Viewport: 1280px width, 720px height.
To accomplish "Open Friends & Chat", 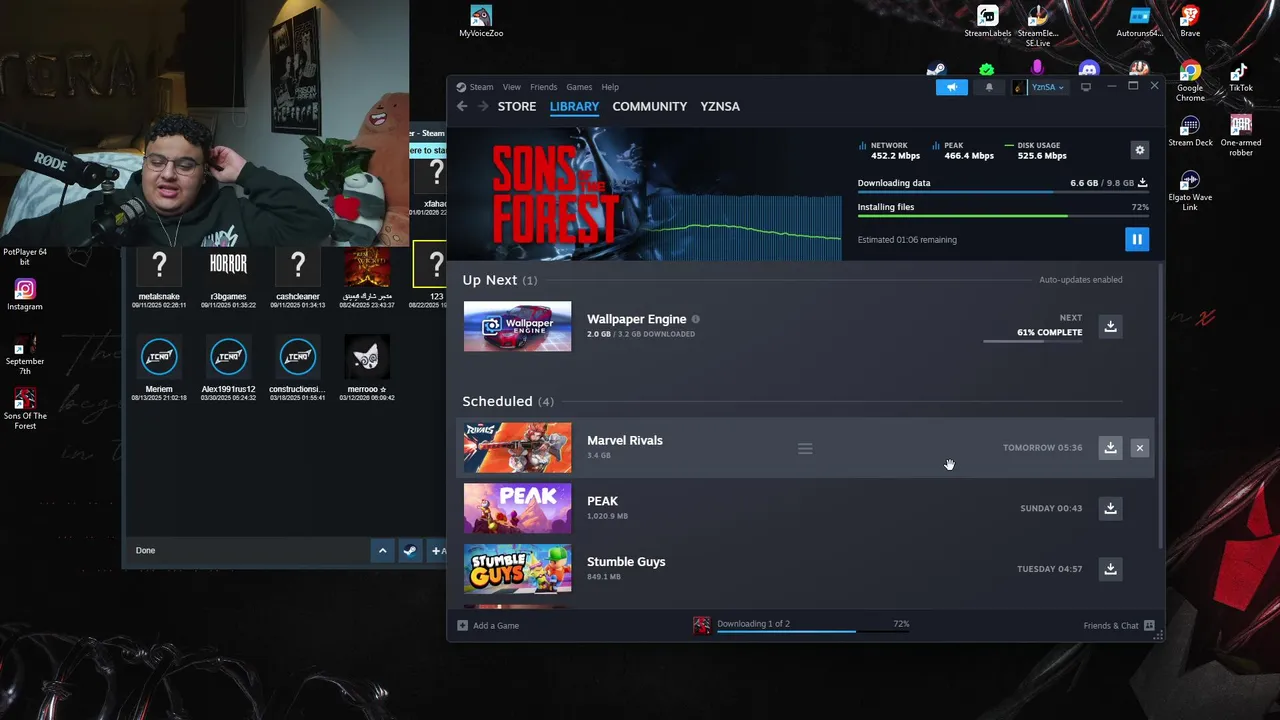I will [1119, 625].
